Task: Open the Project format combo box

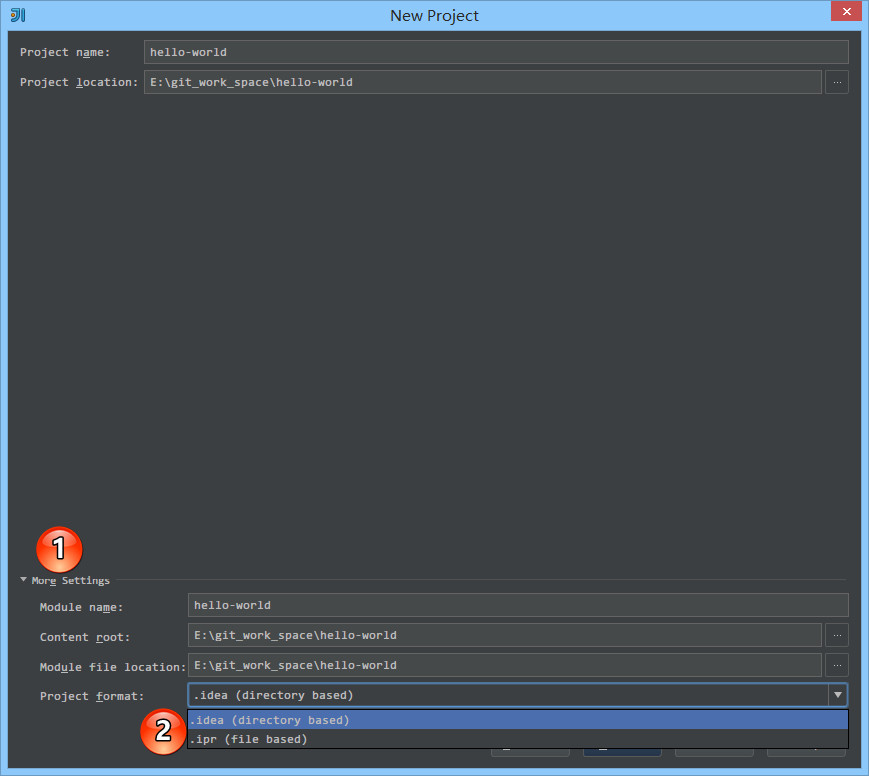Action: pos(506,695)
